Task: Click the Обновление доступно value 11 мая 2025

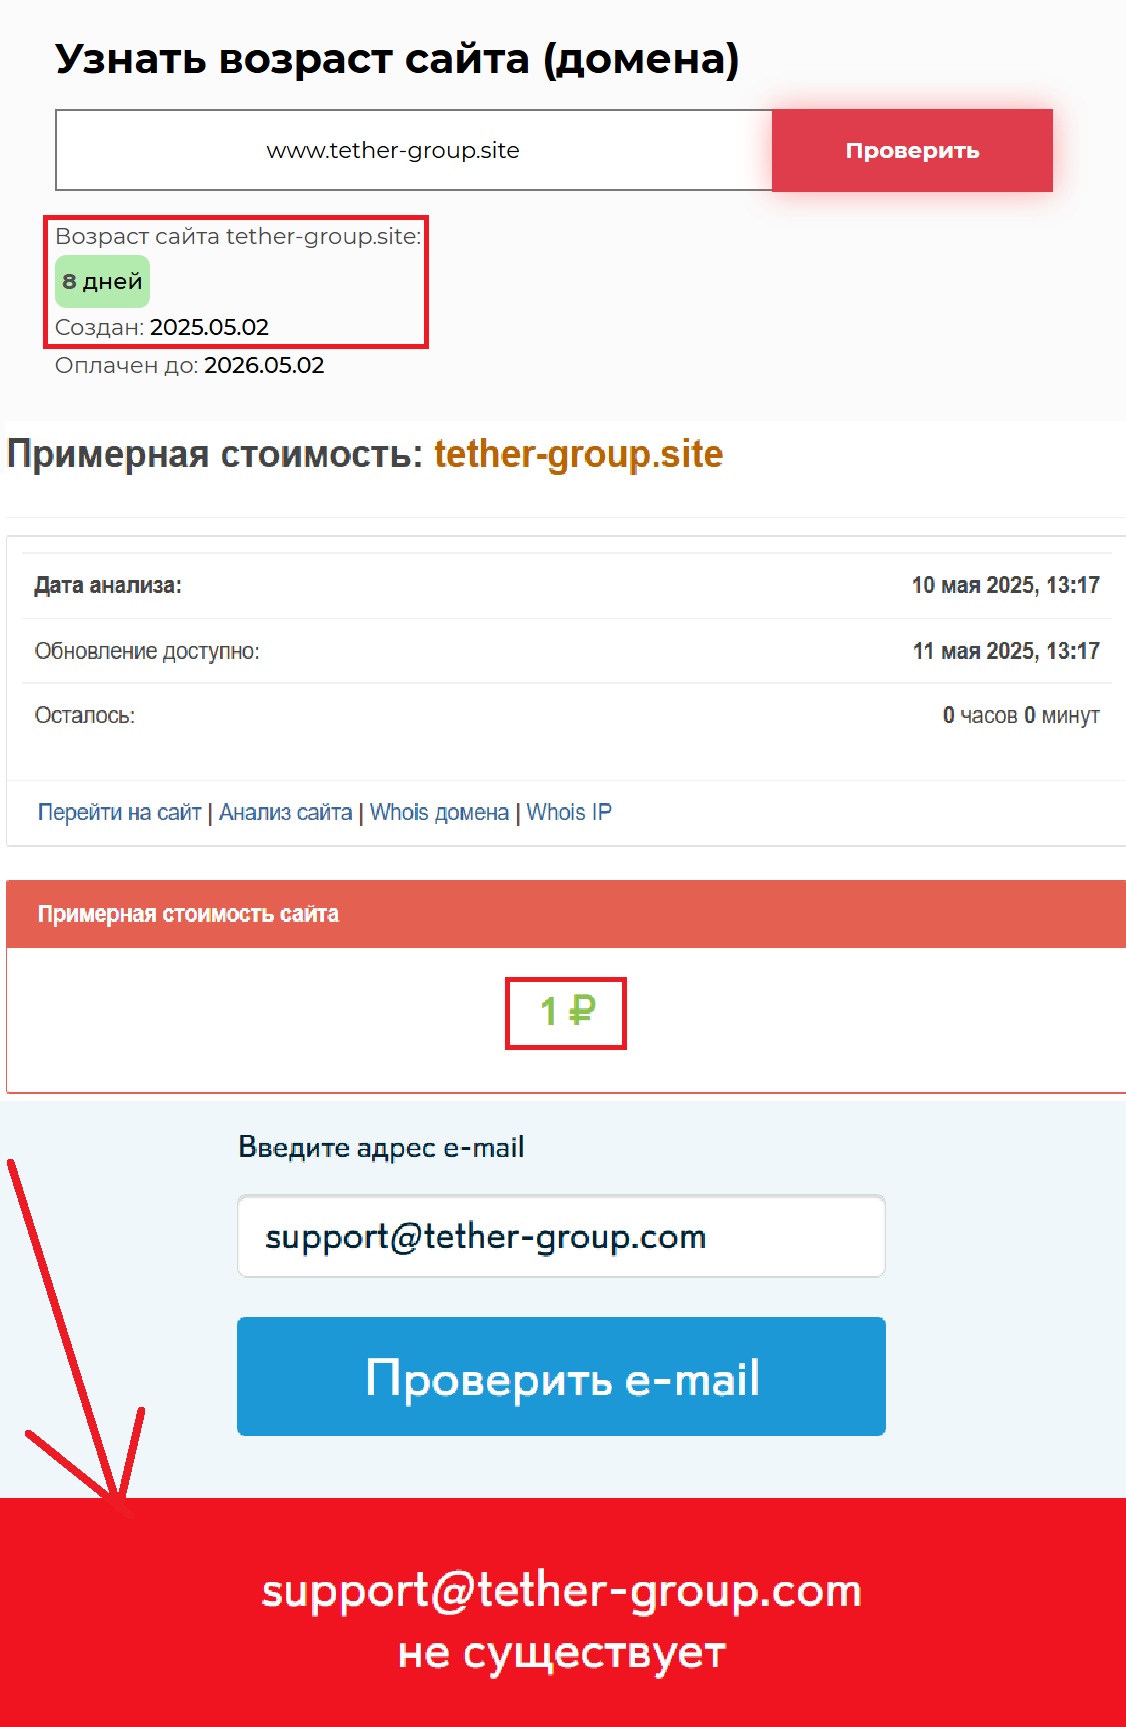Action: pos(1005,651)
